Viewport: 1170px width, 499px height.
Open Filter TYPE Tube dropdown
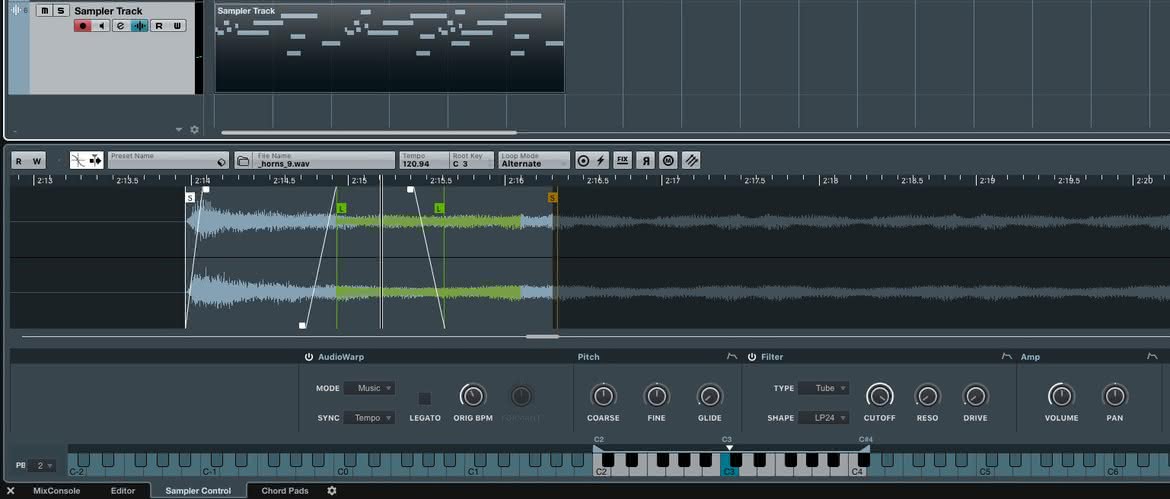pyautogui.click(x=823, y=388)
